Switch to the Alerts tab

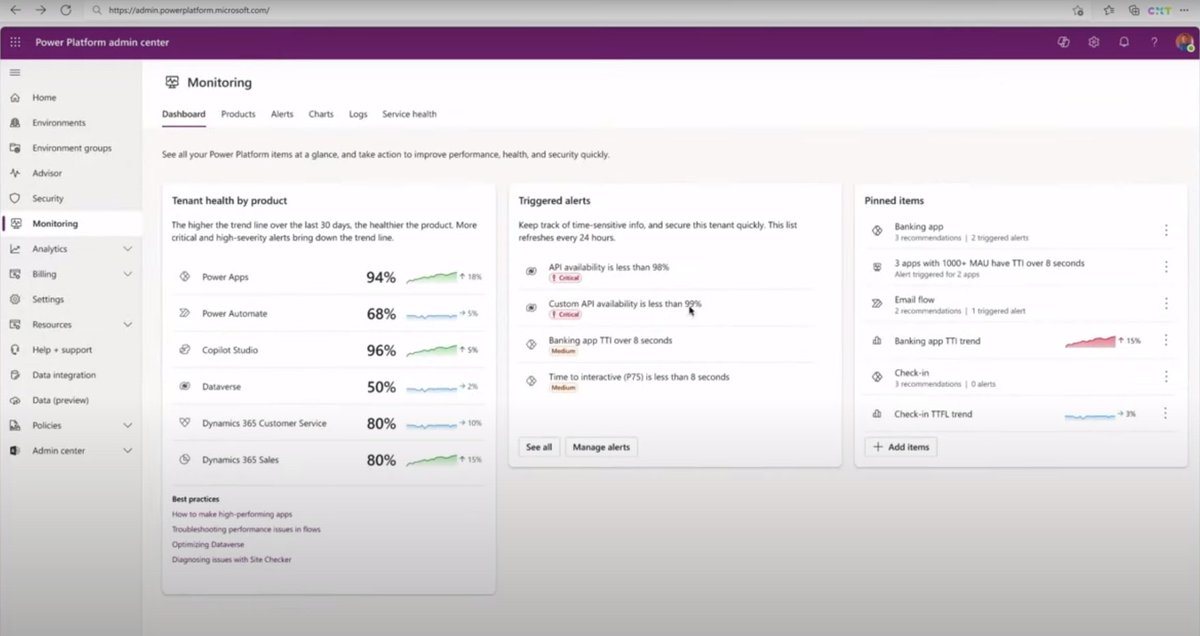point(282,114)
